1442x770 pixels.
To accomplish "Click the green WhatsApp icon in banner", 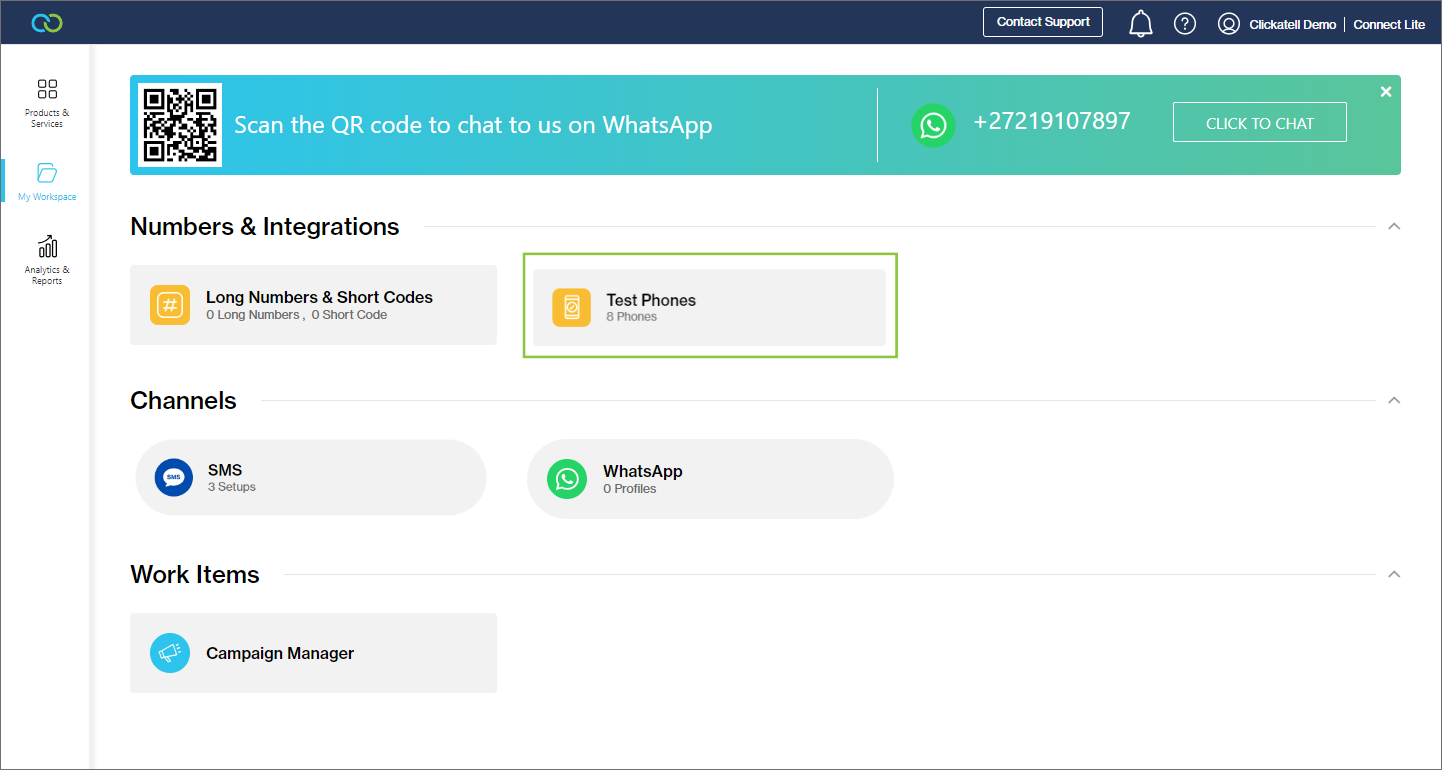I will click(x=933, y=125).
